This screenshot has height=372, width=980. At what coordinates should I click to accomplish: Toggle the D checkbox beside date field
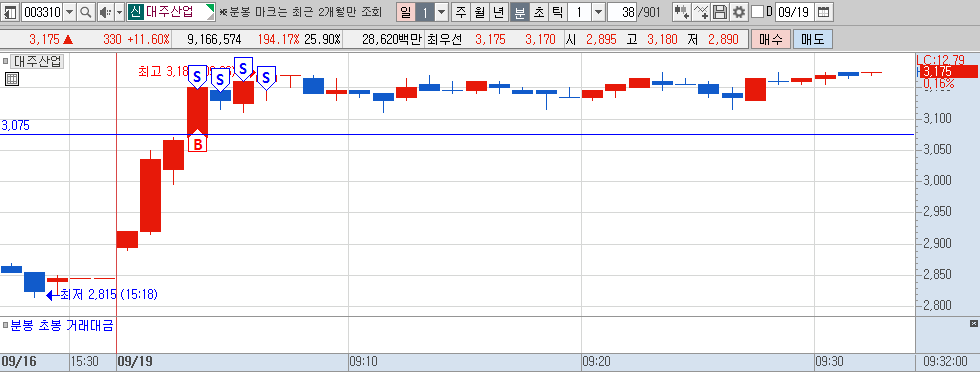click(757, 12)
